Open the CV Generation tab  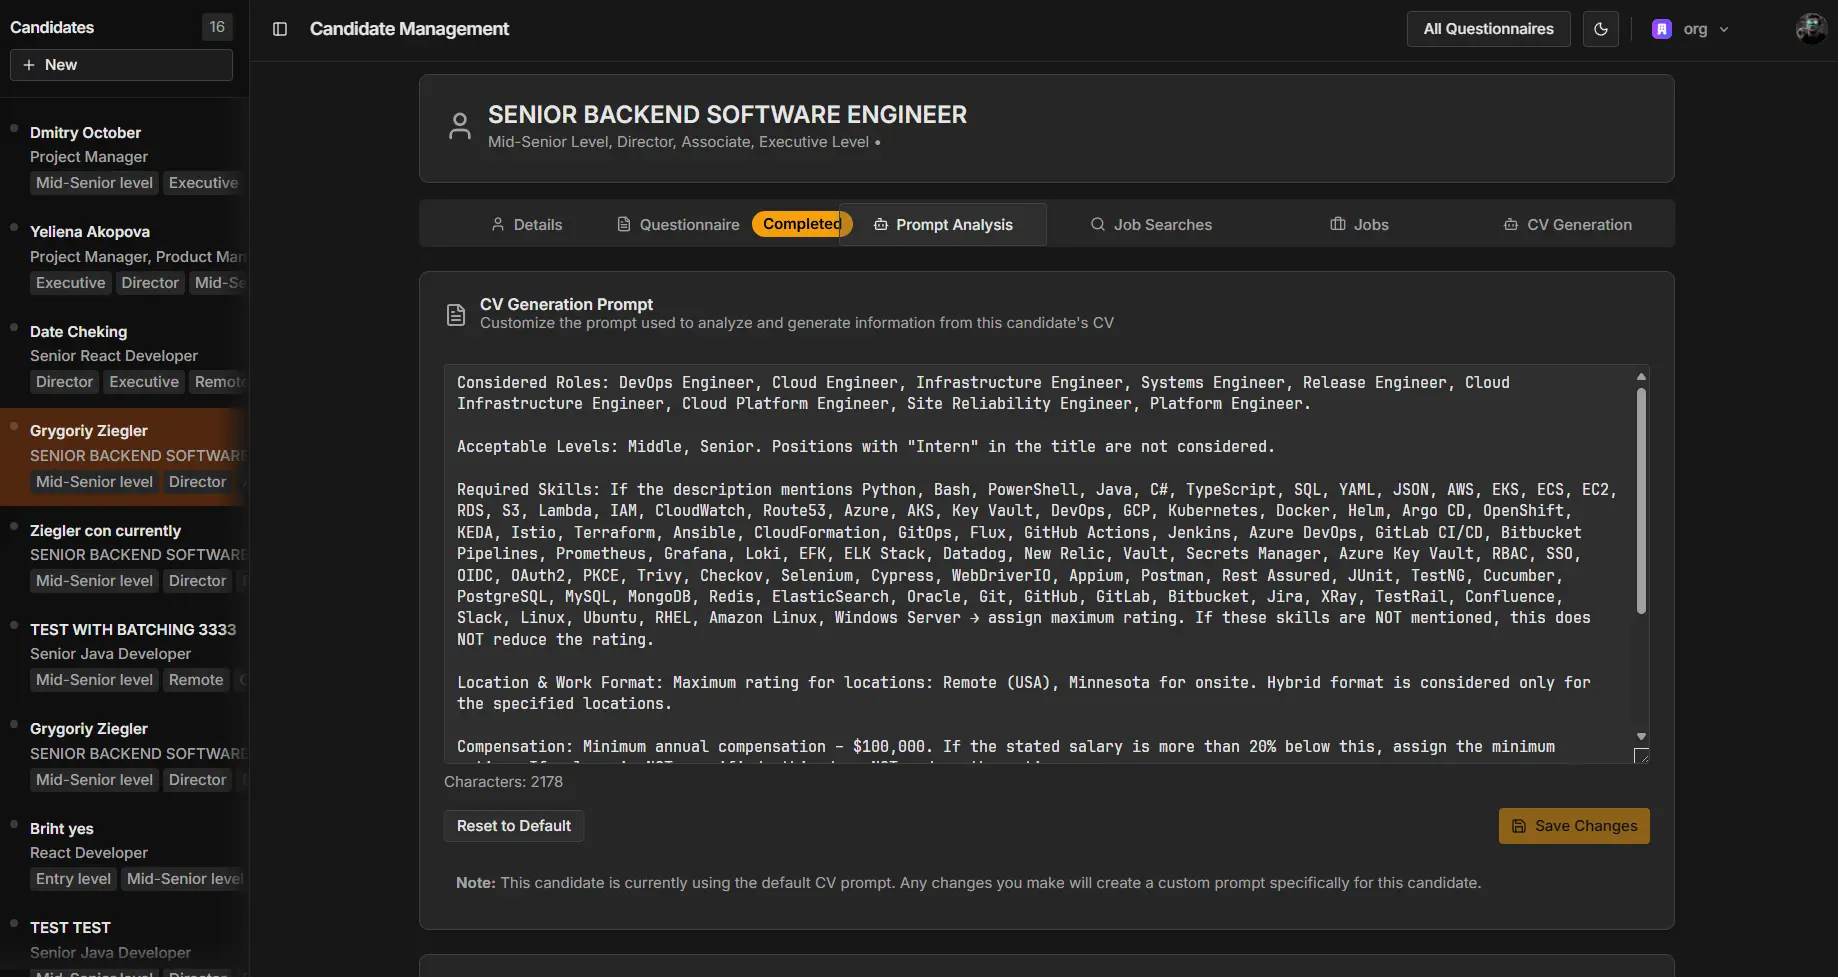[x=1567, y=225]
